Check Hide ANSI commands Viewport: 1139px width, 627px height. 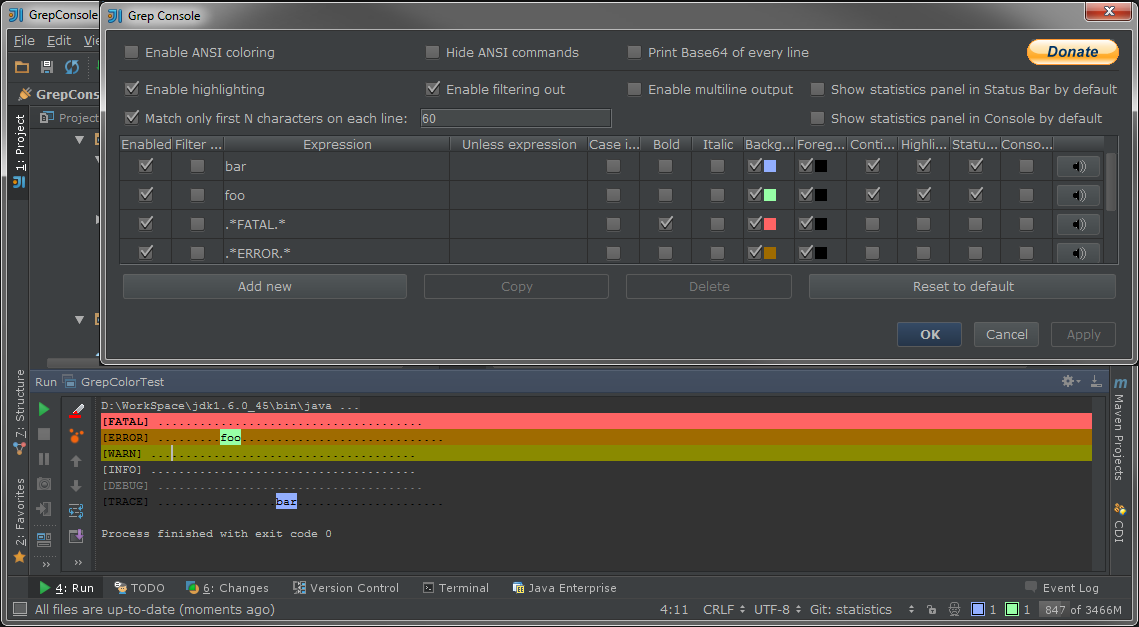click(432, 52)
